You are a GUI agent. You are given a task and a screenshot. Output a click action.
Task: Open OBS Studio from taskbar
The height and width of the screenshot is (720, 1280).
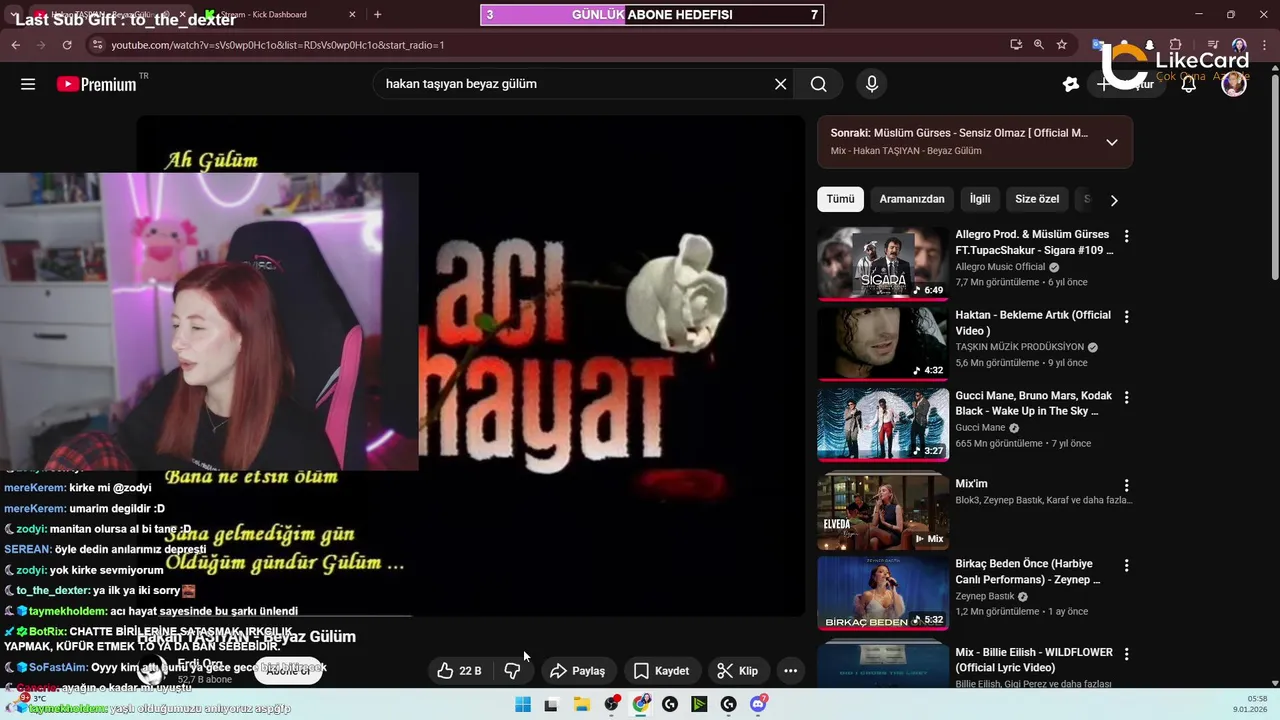(611, 705)
